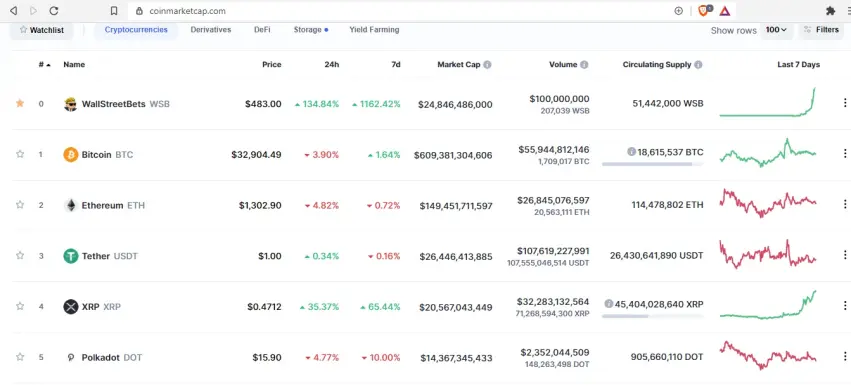Click Polkadot 7d change 10.00%
Image resolution: width=851 pixels, height=386 pixels.
381,357
